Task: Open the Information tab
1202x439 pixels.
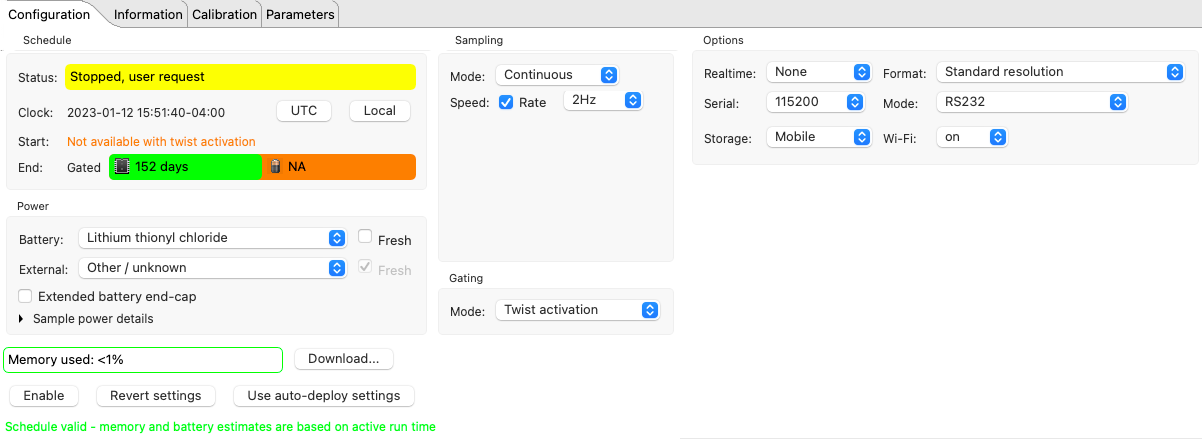Action: [x=148, y=14]
